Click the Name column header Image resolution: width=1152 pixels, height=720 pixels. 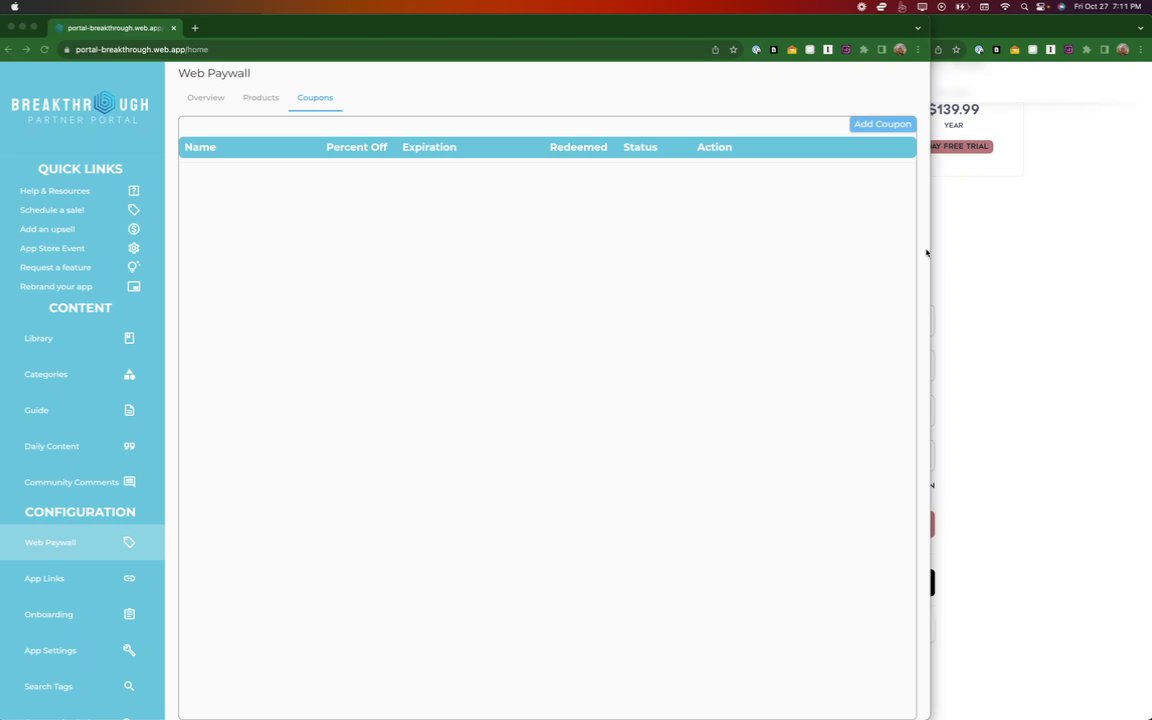tap(200, 147)
